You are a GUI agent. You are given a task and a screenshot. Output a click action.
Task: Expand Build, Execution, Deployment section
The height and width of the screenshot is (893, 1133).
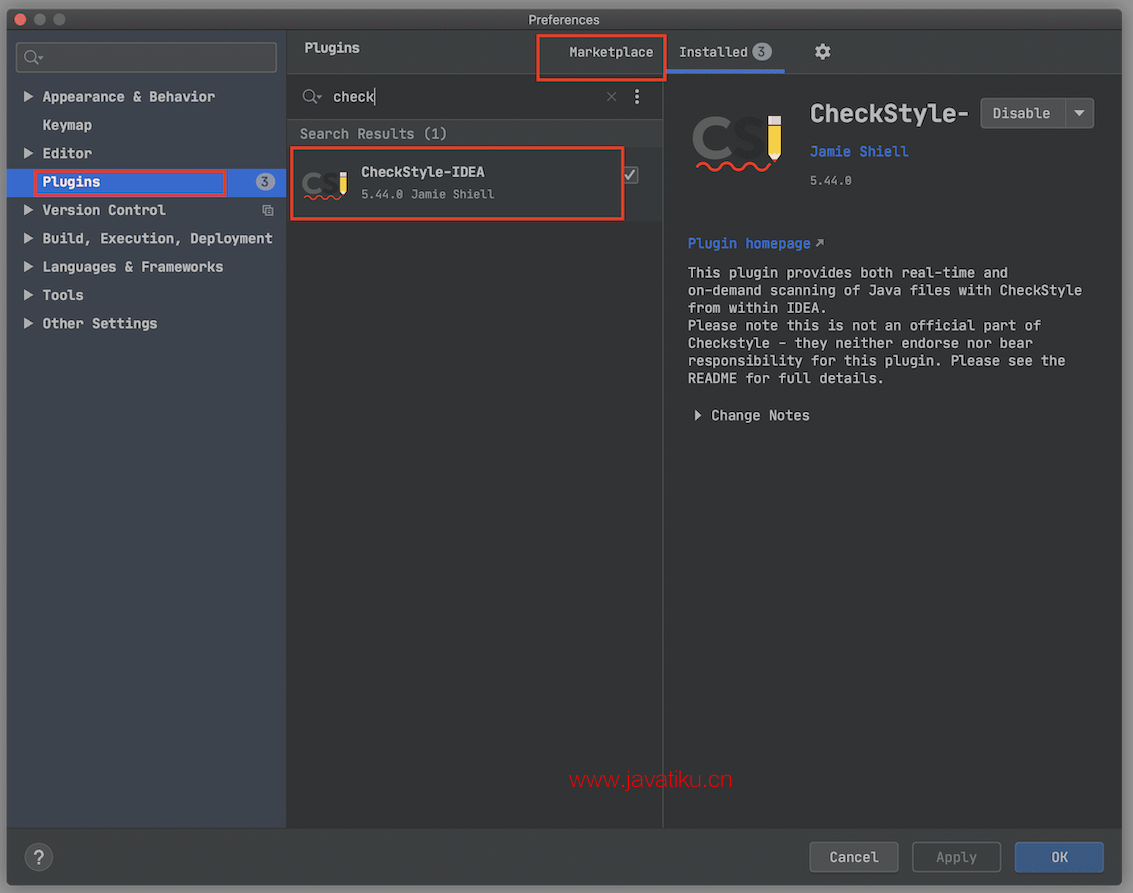point(28,238)
